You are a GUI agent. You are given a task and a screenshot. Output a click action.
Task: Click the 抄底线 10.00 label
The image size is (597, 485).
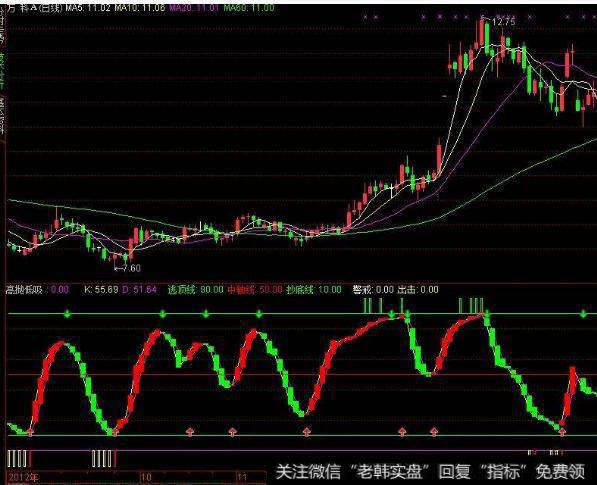tap(314, 290)
